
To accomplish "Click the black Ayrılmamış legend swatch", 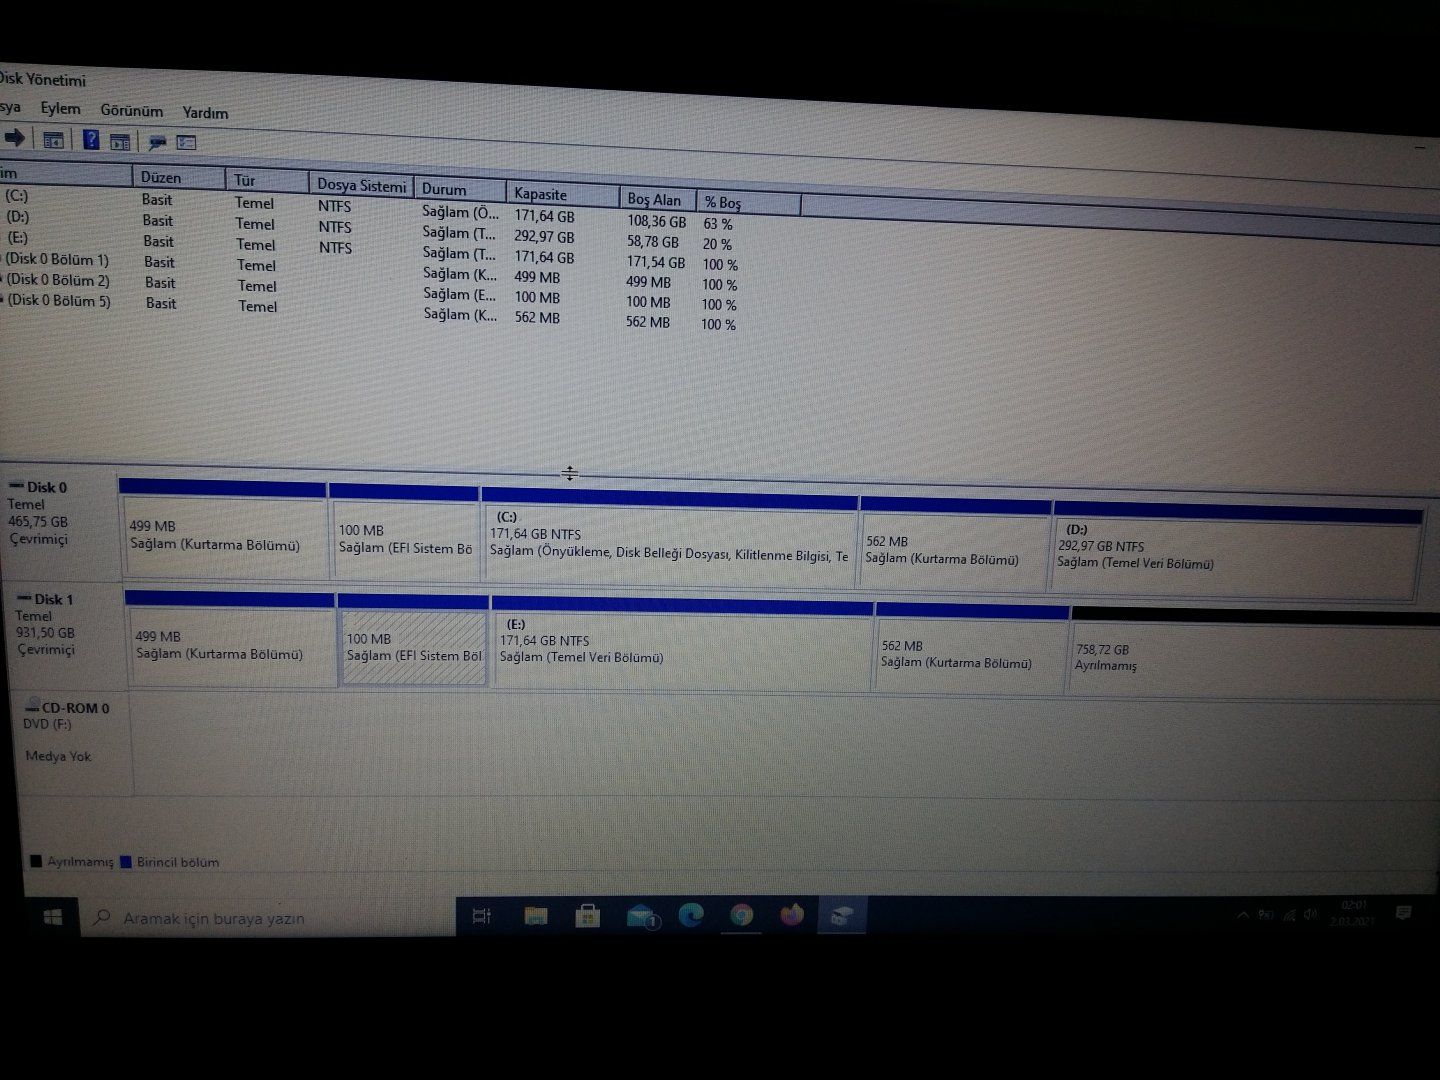I will 37,861.
